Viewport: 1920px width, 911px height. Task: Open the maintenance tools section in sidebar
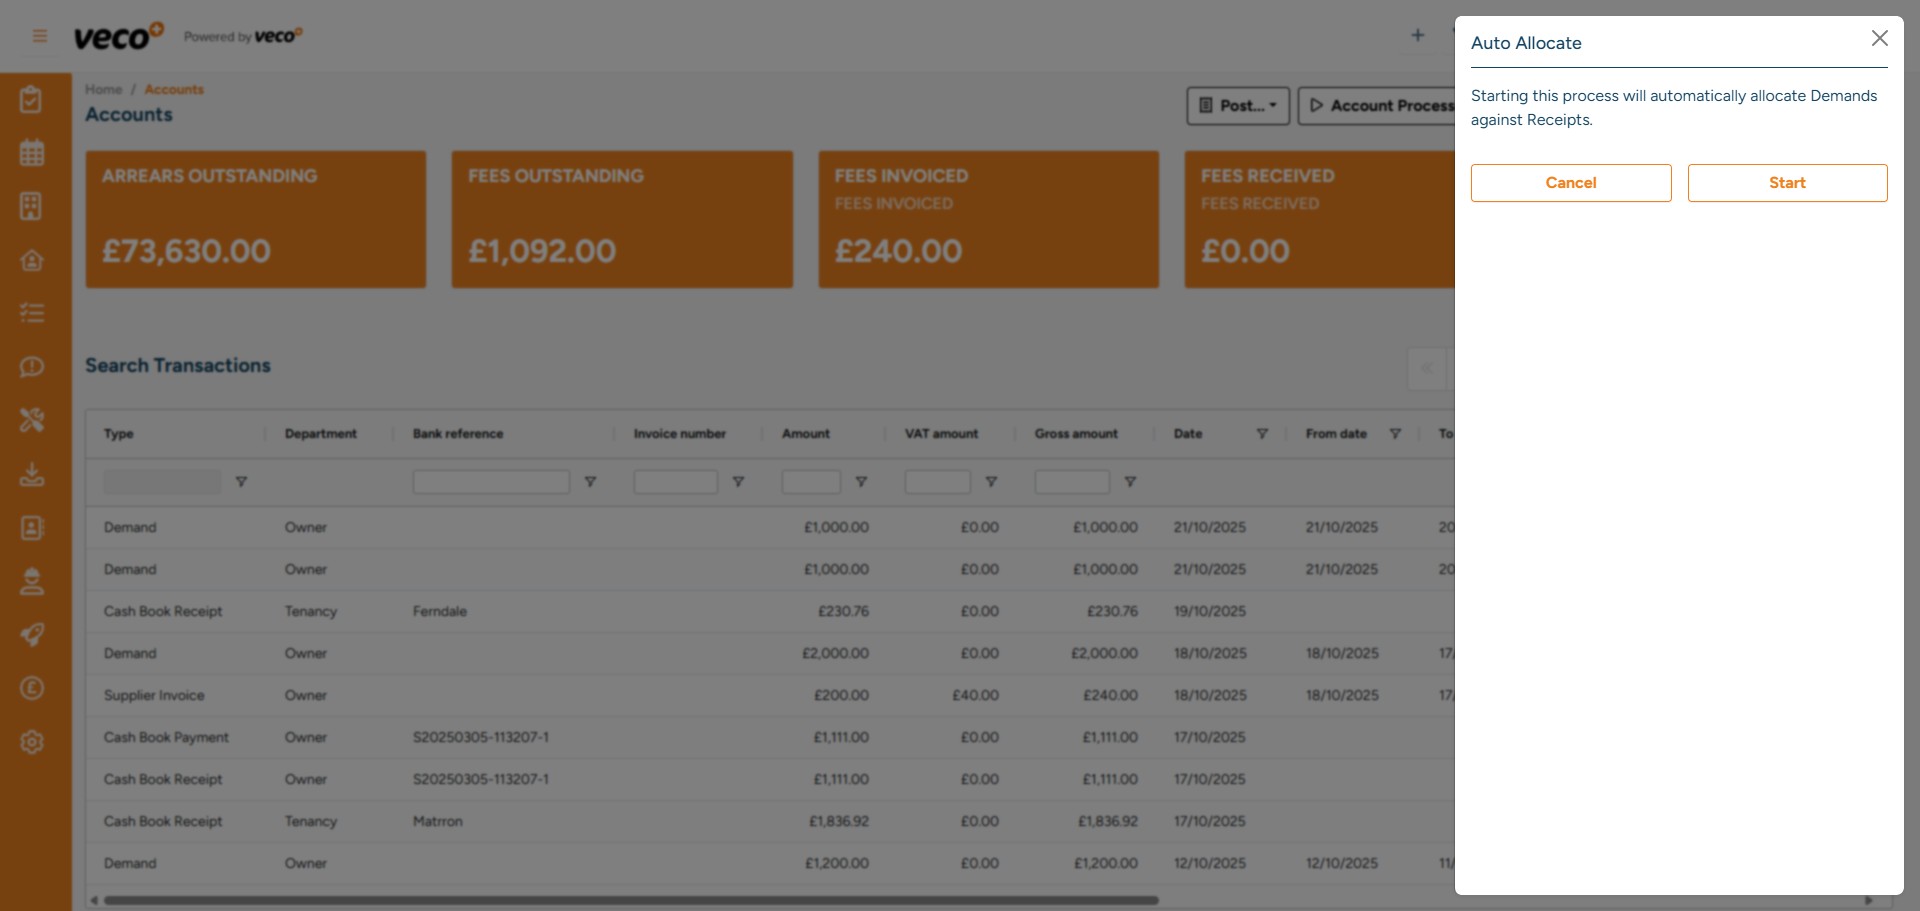click(x=33, y=420)
